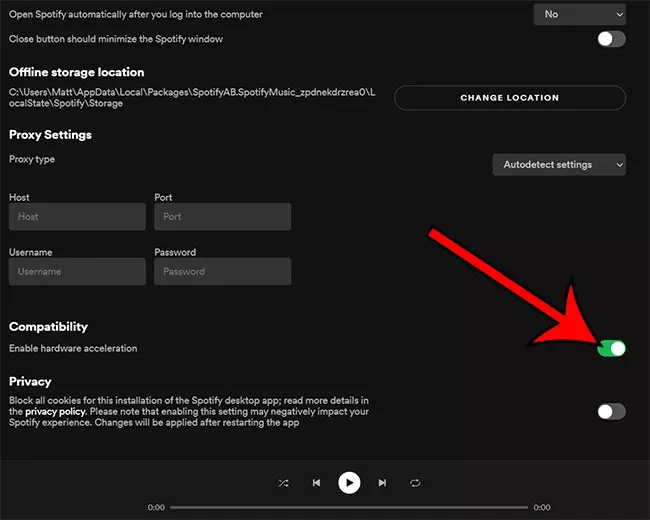Click the CHANGE LOCATION button
This screenshot has width=650, height=520.
click(509, 98)
